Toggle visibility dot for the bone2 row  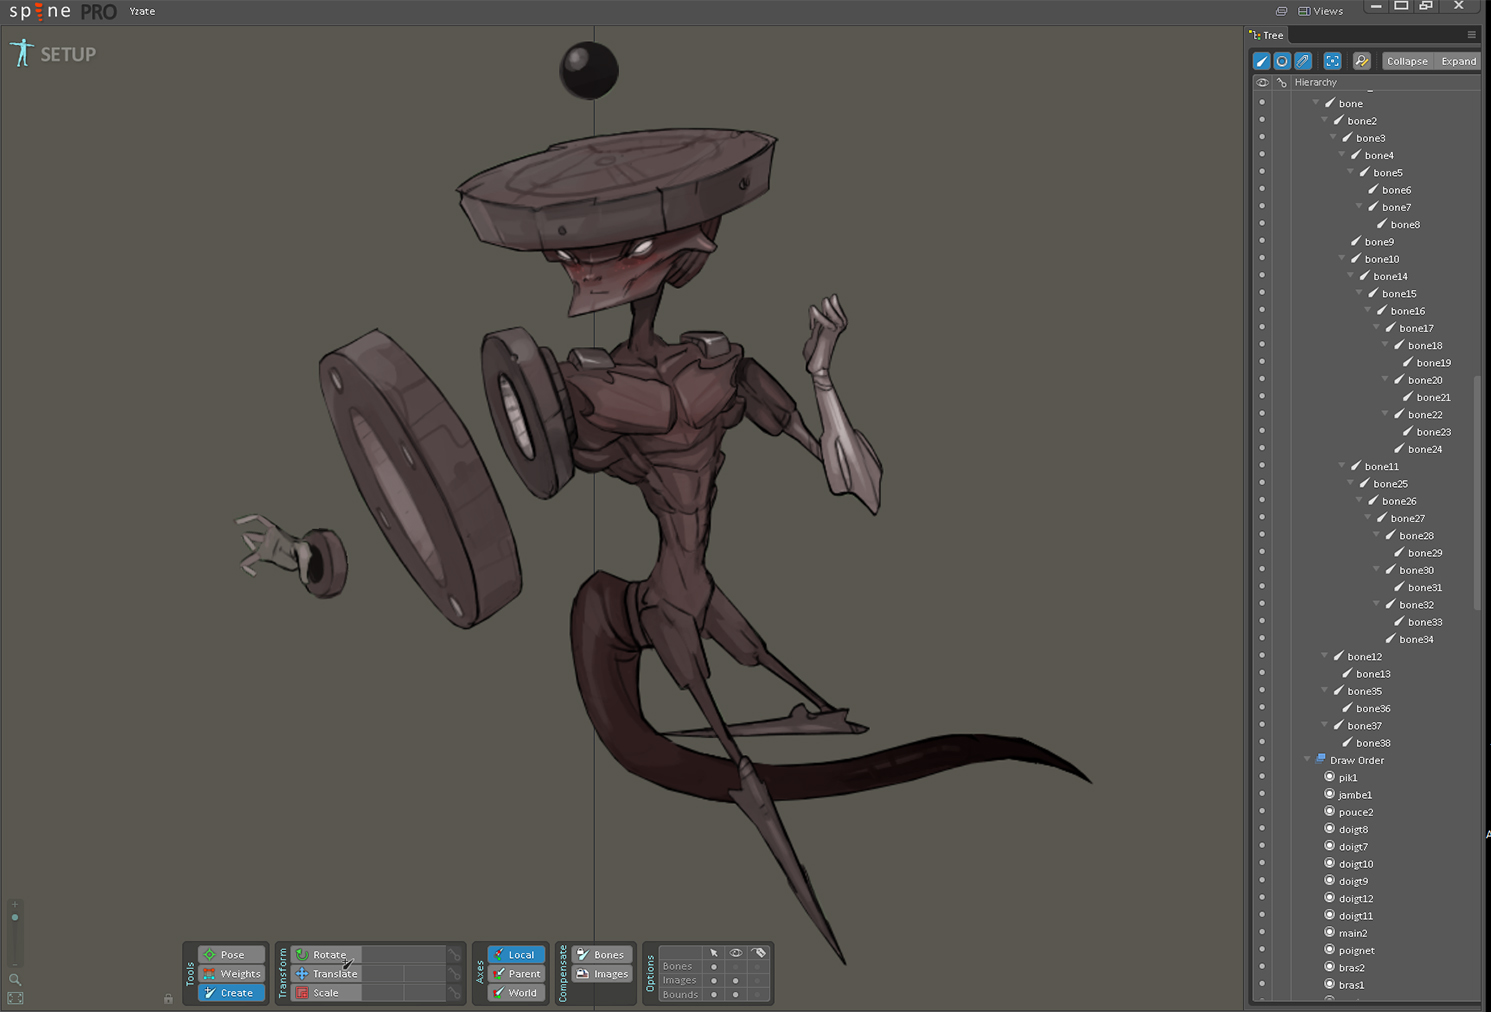click(x=1262, y=120)
